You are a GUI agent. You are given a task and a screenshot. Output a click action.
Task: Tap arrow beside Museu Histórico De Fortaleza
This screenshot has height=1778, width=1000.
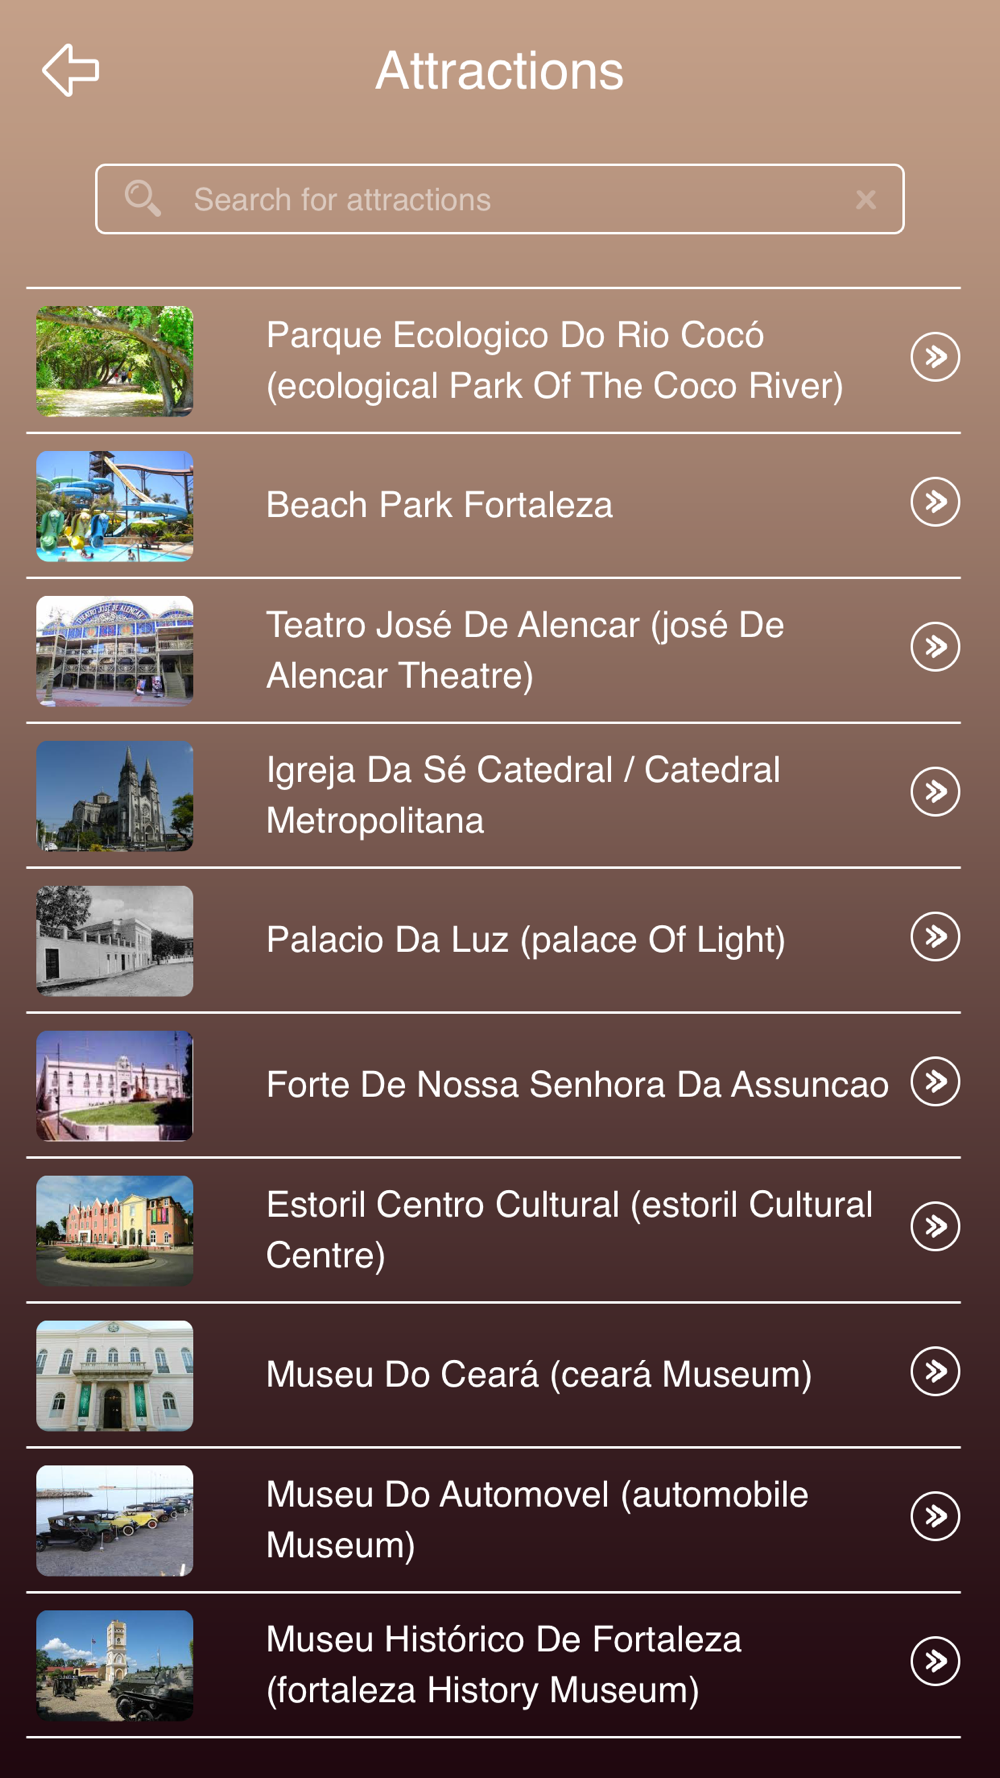coord(935,1662)
